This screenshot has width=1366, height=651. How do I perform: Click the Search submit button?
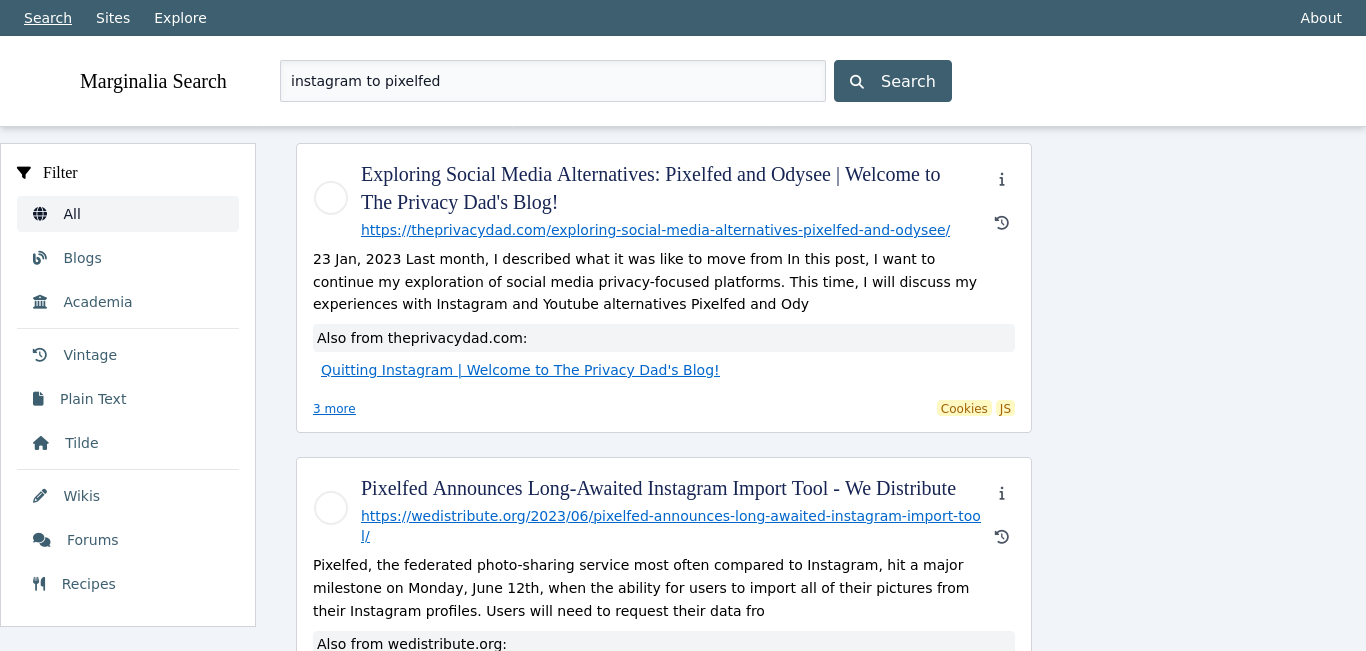coord(893,81)
